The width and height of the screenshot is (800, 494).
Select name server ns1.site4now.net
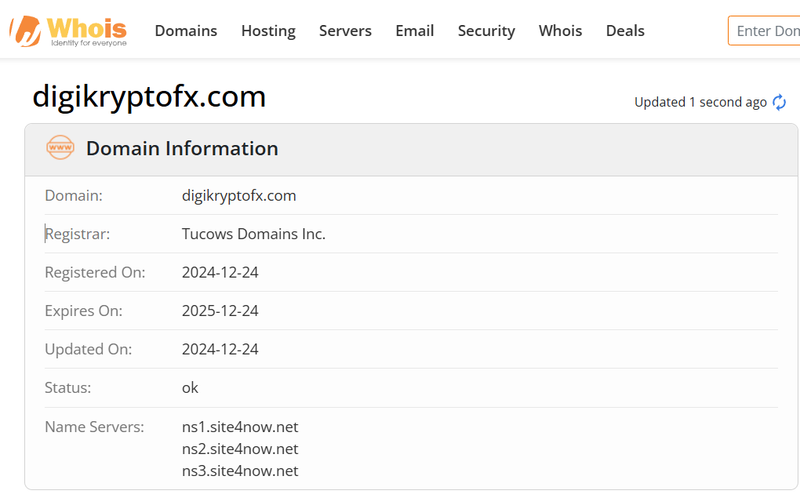240,427
